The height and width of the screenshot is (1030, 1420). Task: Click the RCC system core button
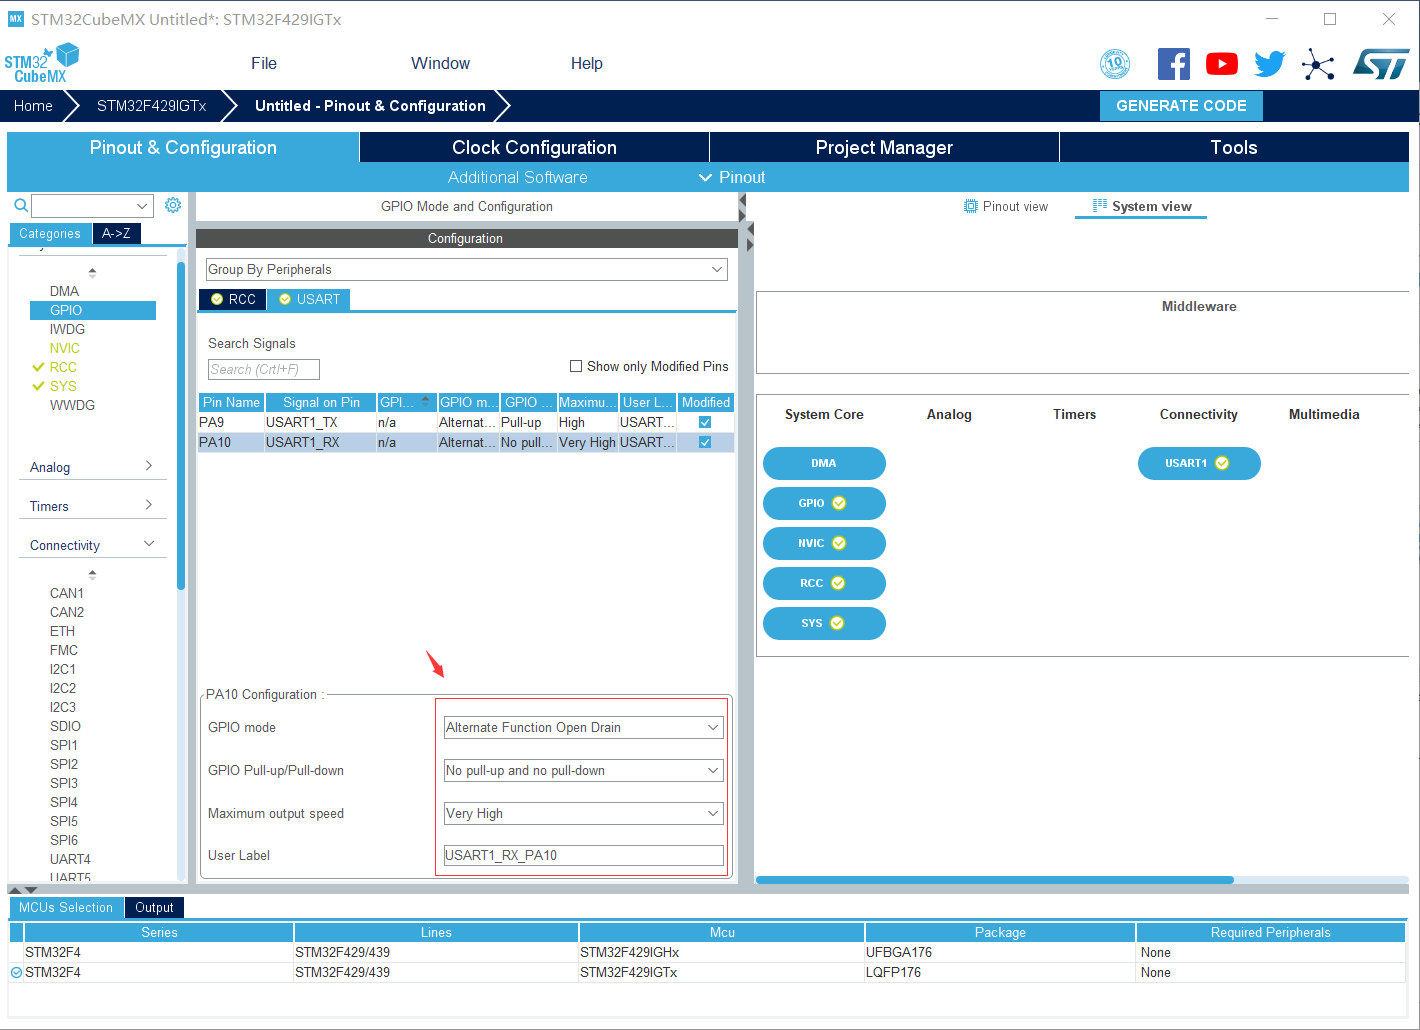tap(824, 583)
